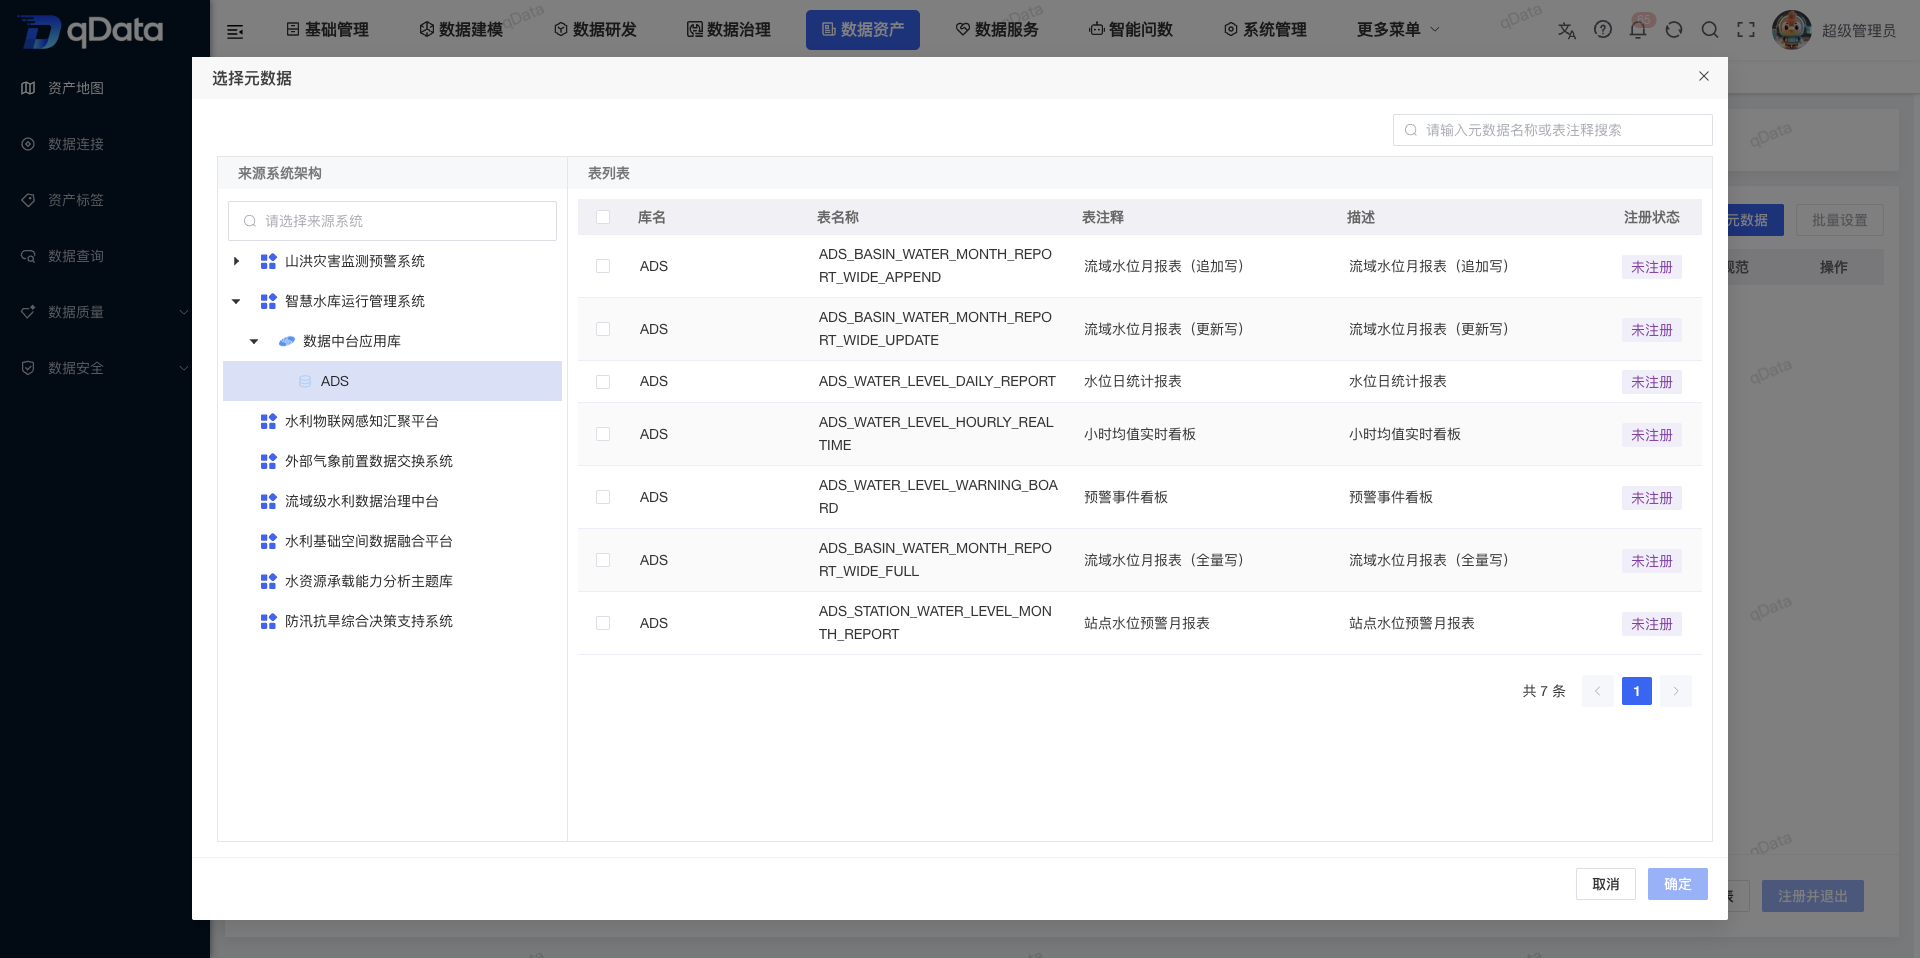Click the 数据安全 shield icon
Screen dimensions: 1920x958
(x=28, y=368)
